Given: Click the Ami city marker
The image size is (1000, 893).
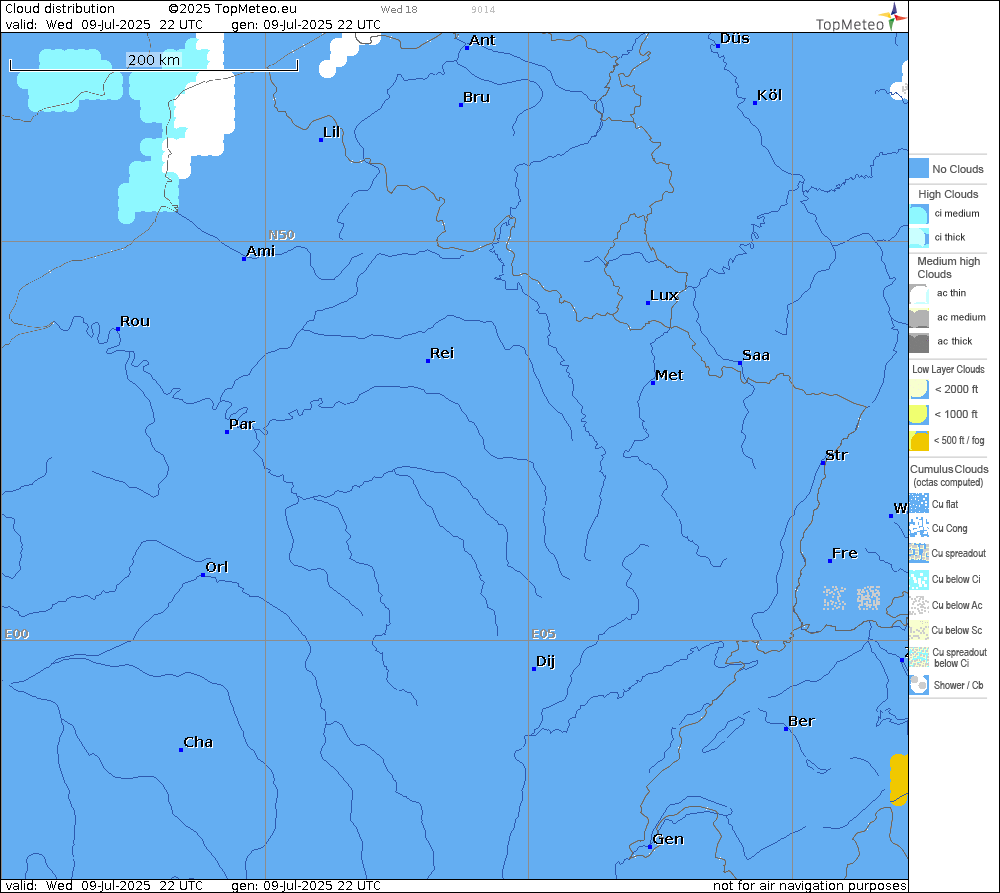Looking at the screenshot, I should tap(244, 259).
